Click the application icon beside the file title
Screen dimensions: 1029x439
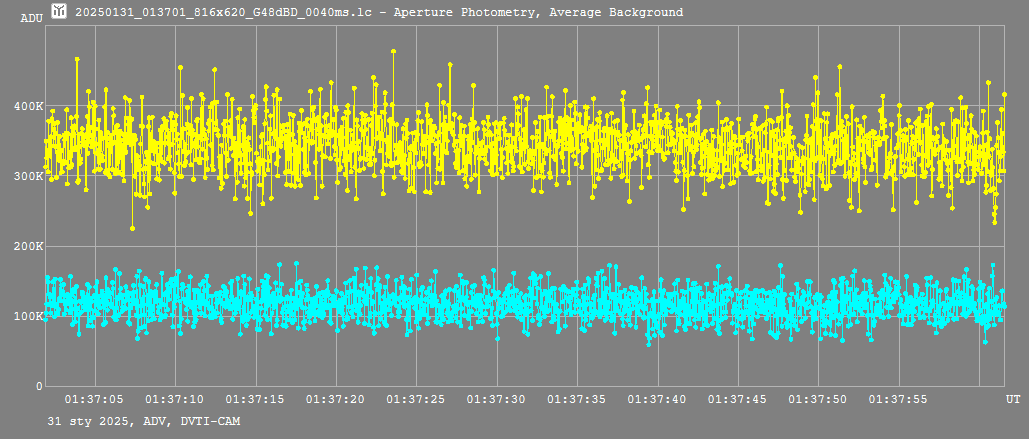pyautogui.click(x=60, y=10)
